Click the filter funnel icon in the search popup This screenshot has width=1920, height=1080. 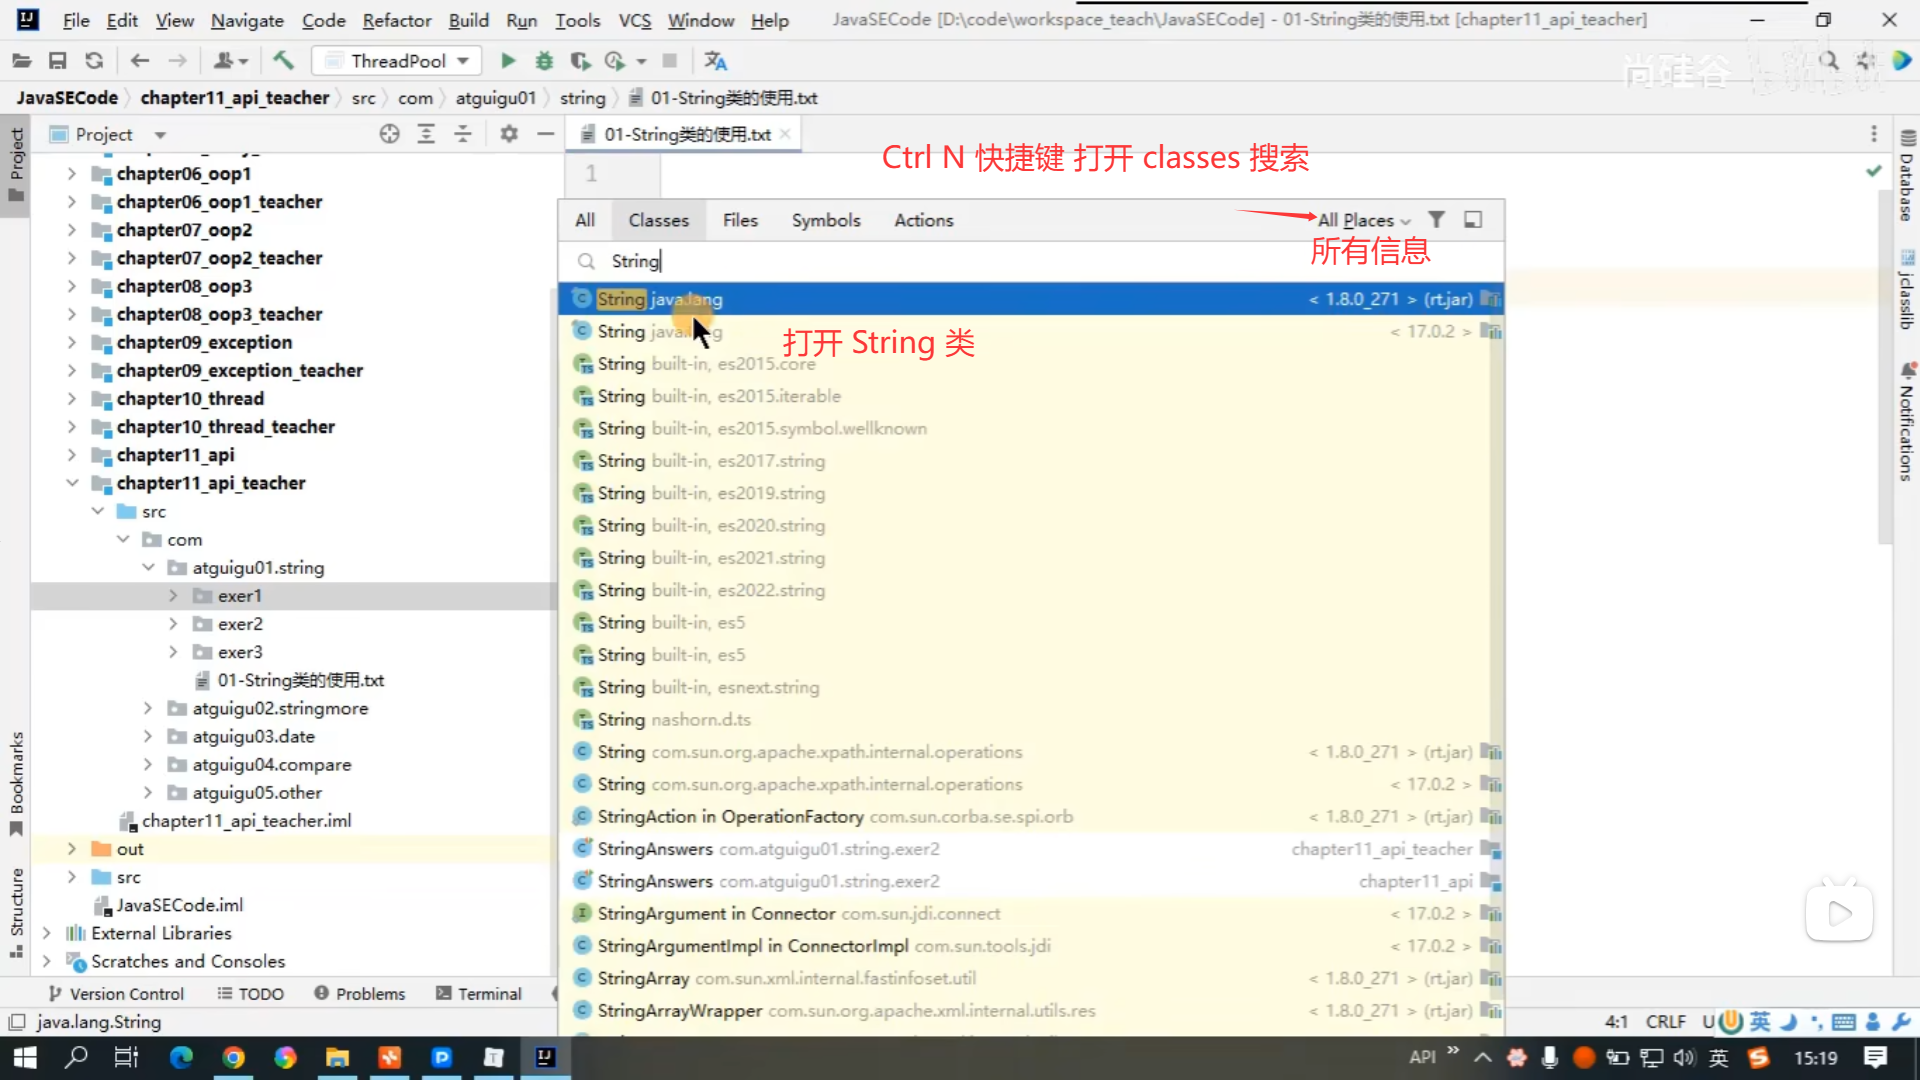click(1436, 220)
